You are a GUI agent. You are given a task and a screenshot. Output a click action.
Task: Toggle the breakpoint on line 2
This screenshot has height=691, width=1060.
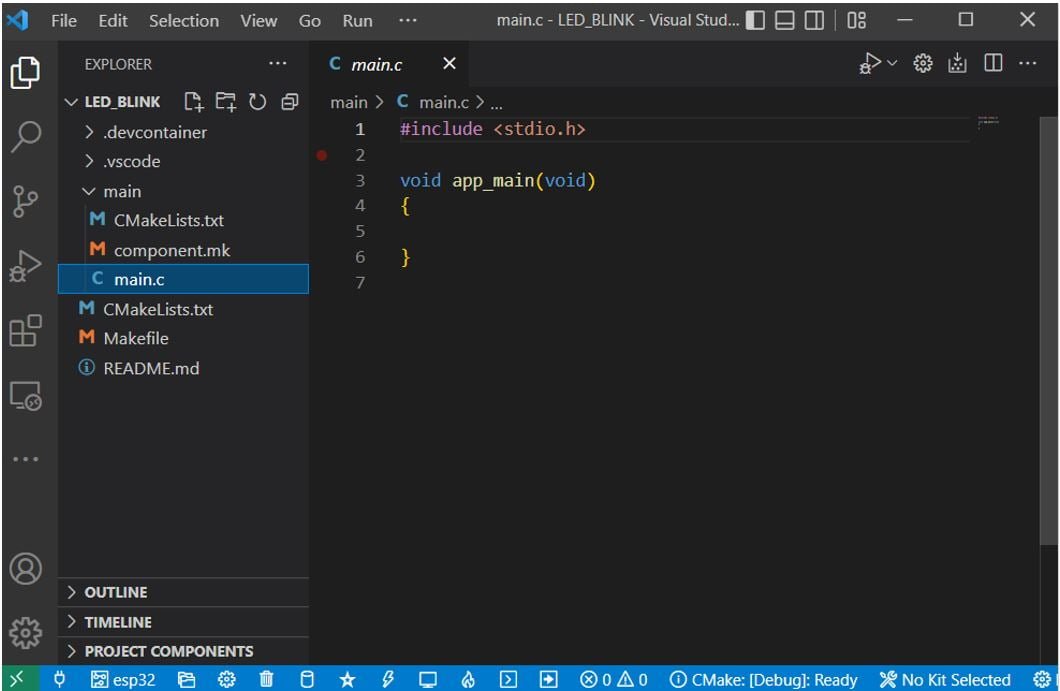click(322, 155)
